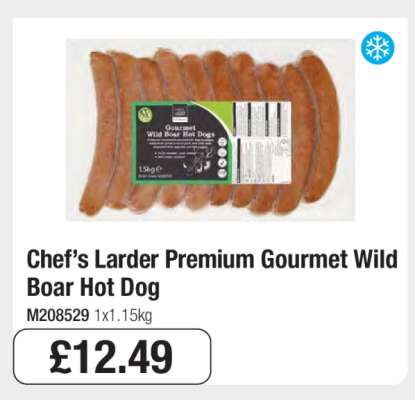Click the 'Gourmet Wild Boar Hot Dogs' pack text
The image size is (415, 400).
coord(182,131)
